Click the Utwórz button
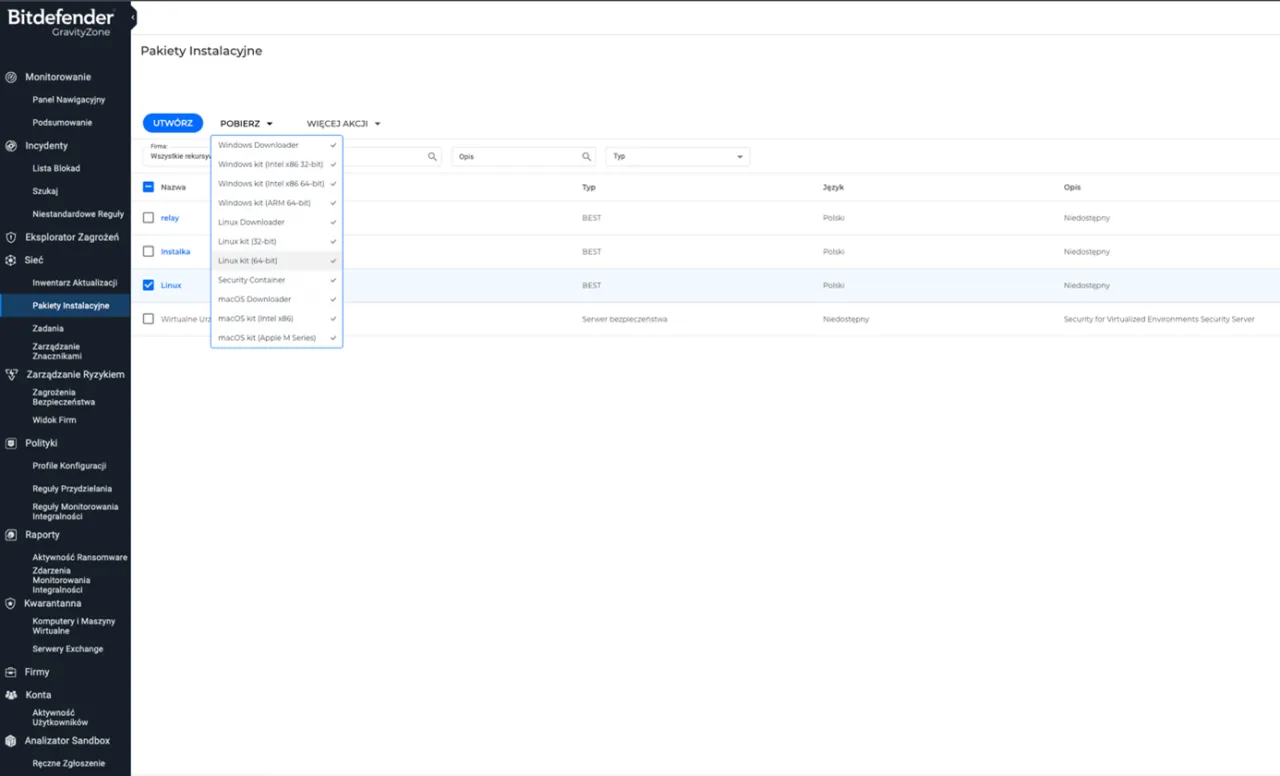This screenshot has height=776, width=1280. [x=173, y=124]
